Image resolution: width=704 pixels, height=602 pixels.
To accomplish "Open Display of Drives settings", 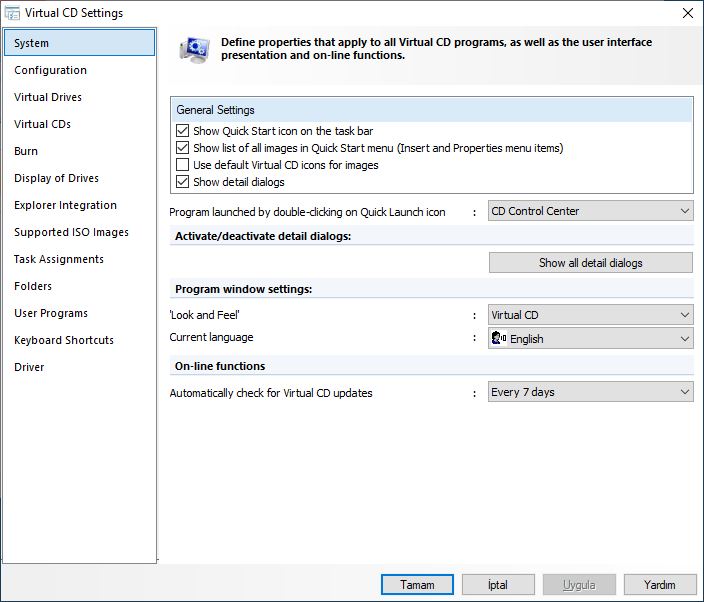I will pos(80,178).
